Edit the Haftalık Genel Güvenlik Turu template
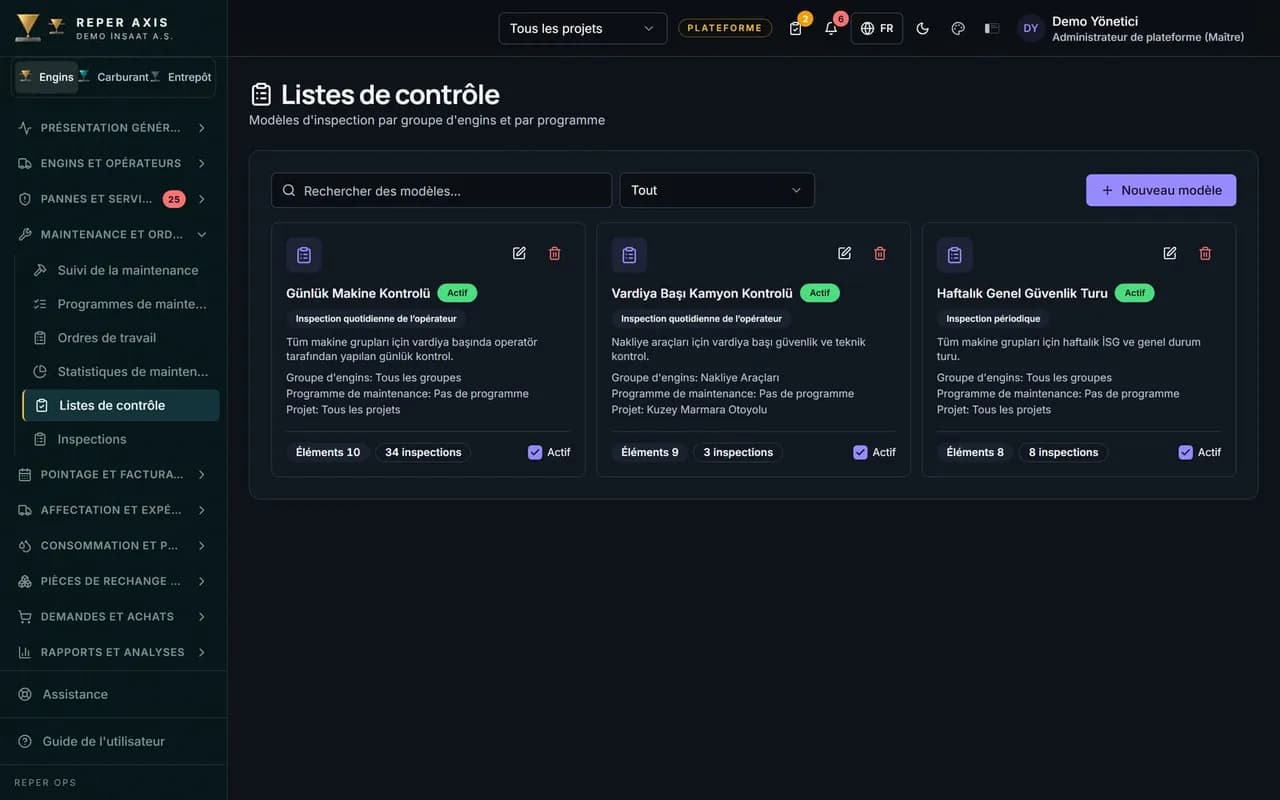The width and height of the screenshot is (1280, 800). click(x=1170, y=253)
